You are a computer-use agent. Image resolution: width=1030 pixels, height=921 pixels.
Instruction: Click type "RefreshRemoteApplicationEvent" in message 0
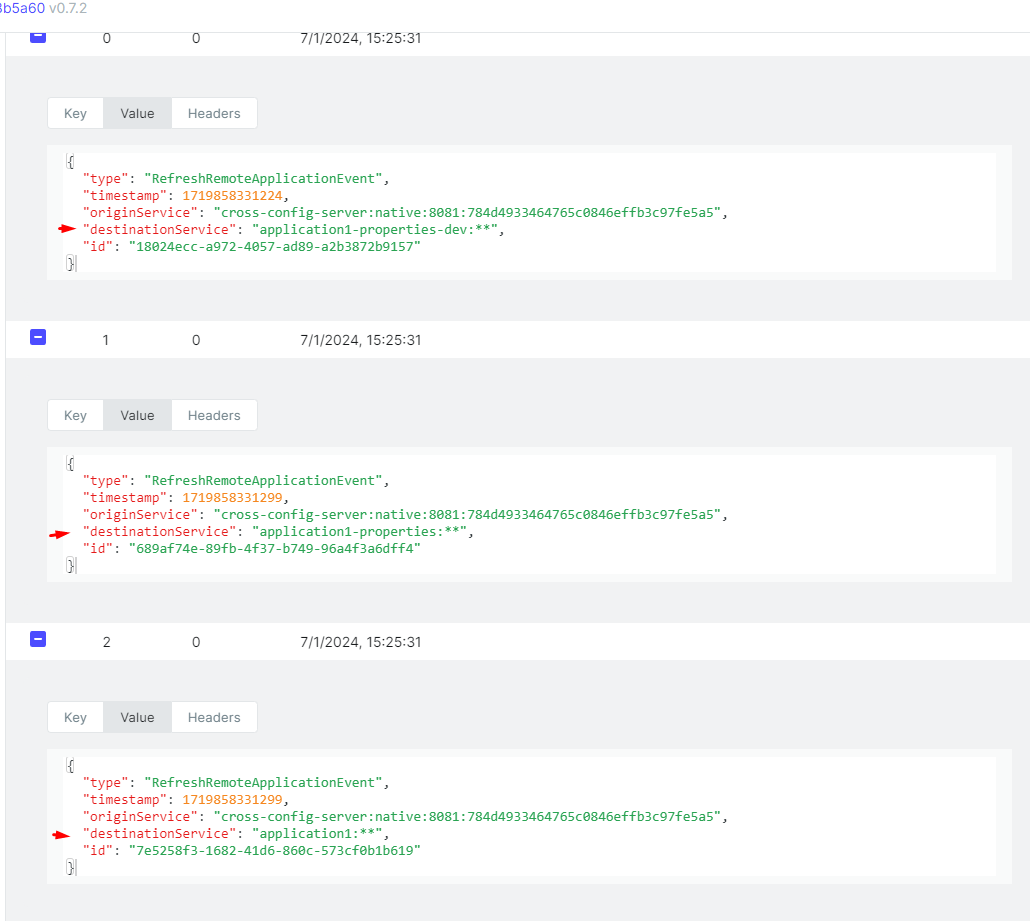click(x=263, y=179)
